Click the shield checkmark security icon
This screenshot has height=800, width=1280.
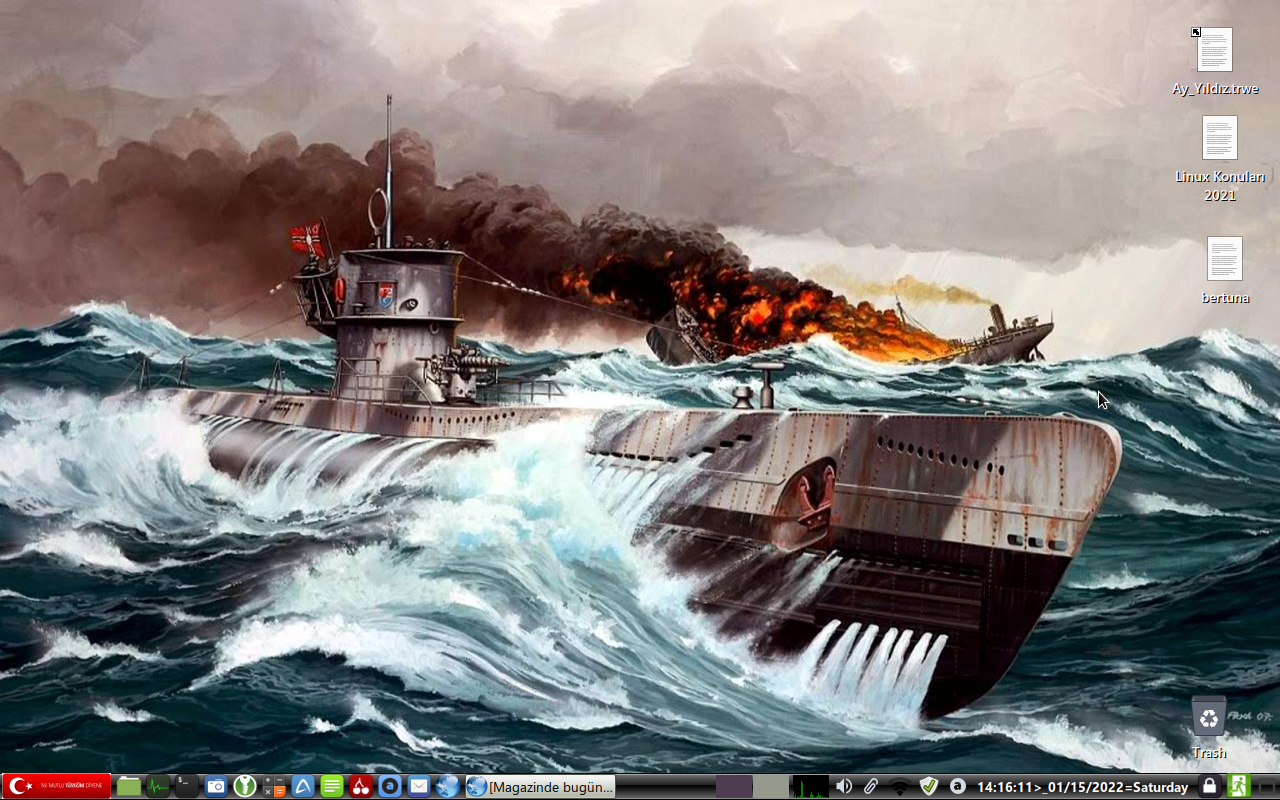coord(929,787)
